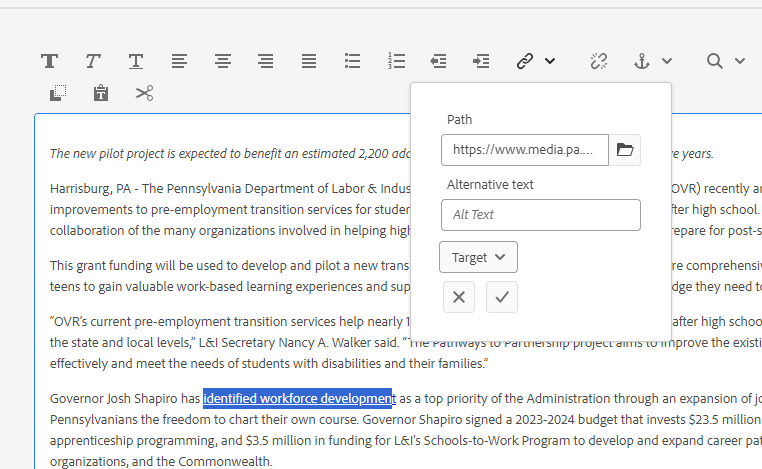Expand the find options chevron

point(740,61)
